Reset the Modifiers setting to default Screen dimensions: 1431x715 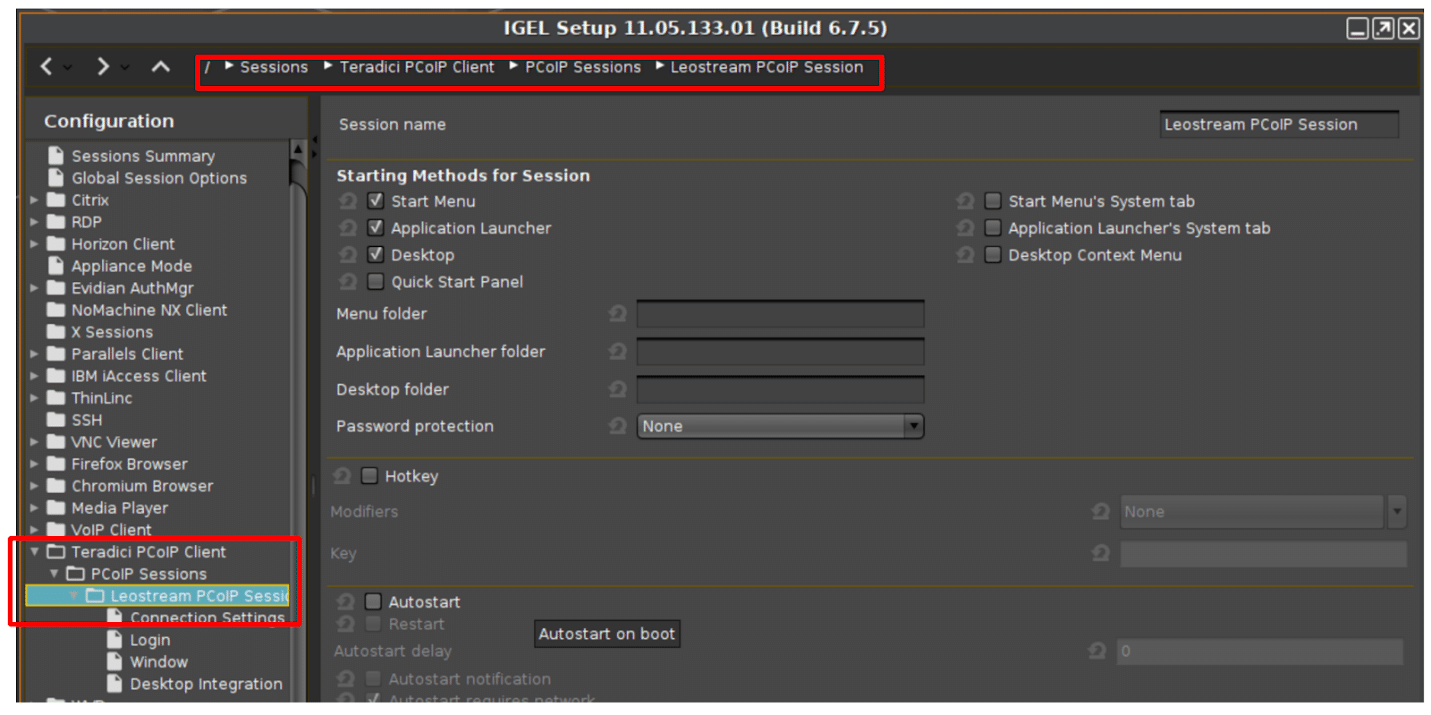pyautogui.click(x=1101, y=512)
